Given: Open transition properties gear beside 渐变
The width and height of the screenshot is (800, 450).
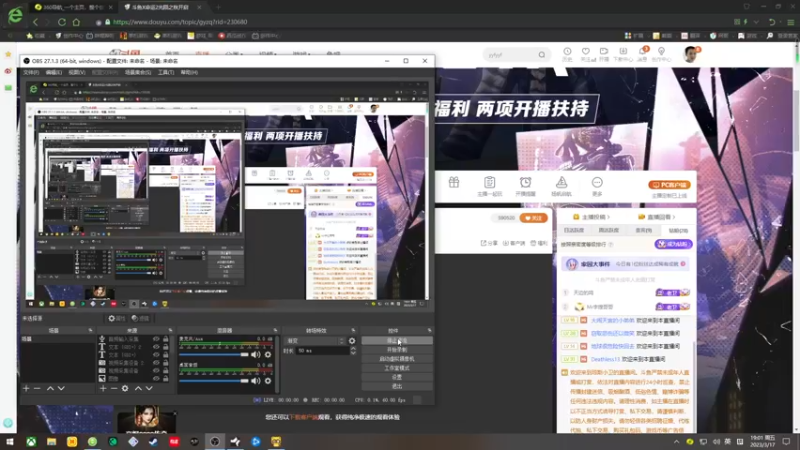Looking at the screenshot, I should point(352,341).
